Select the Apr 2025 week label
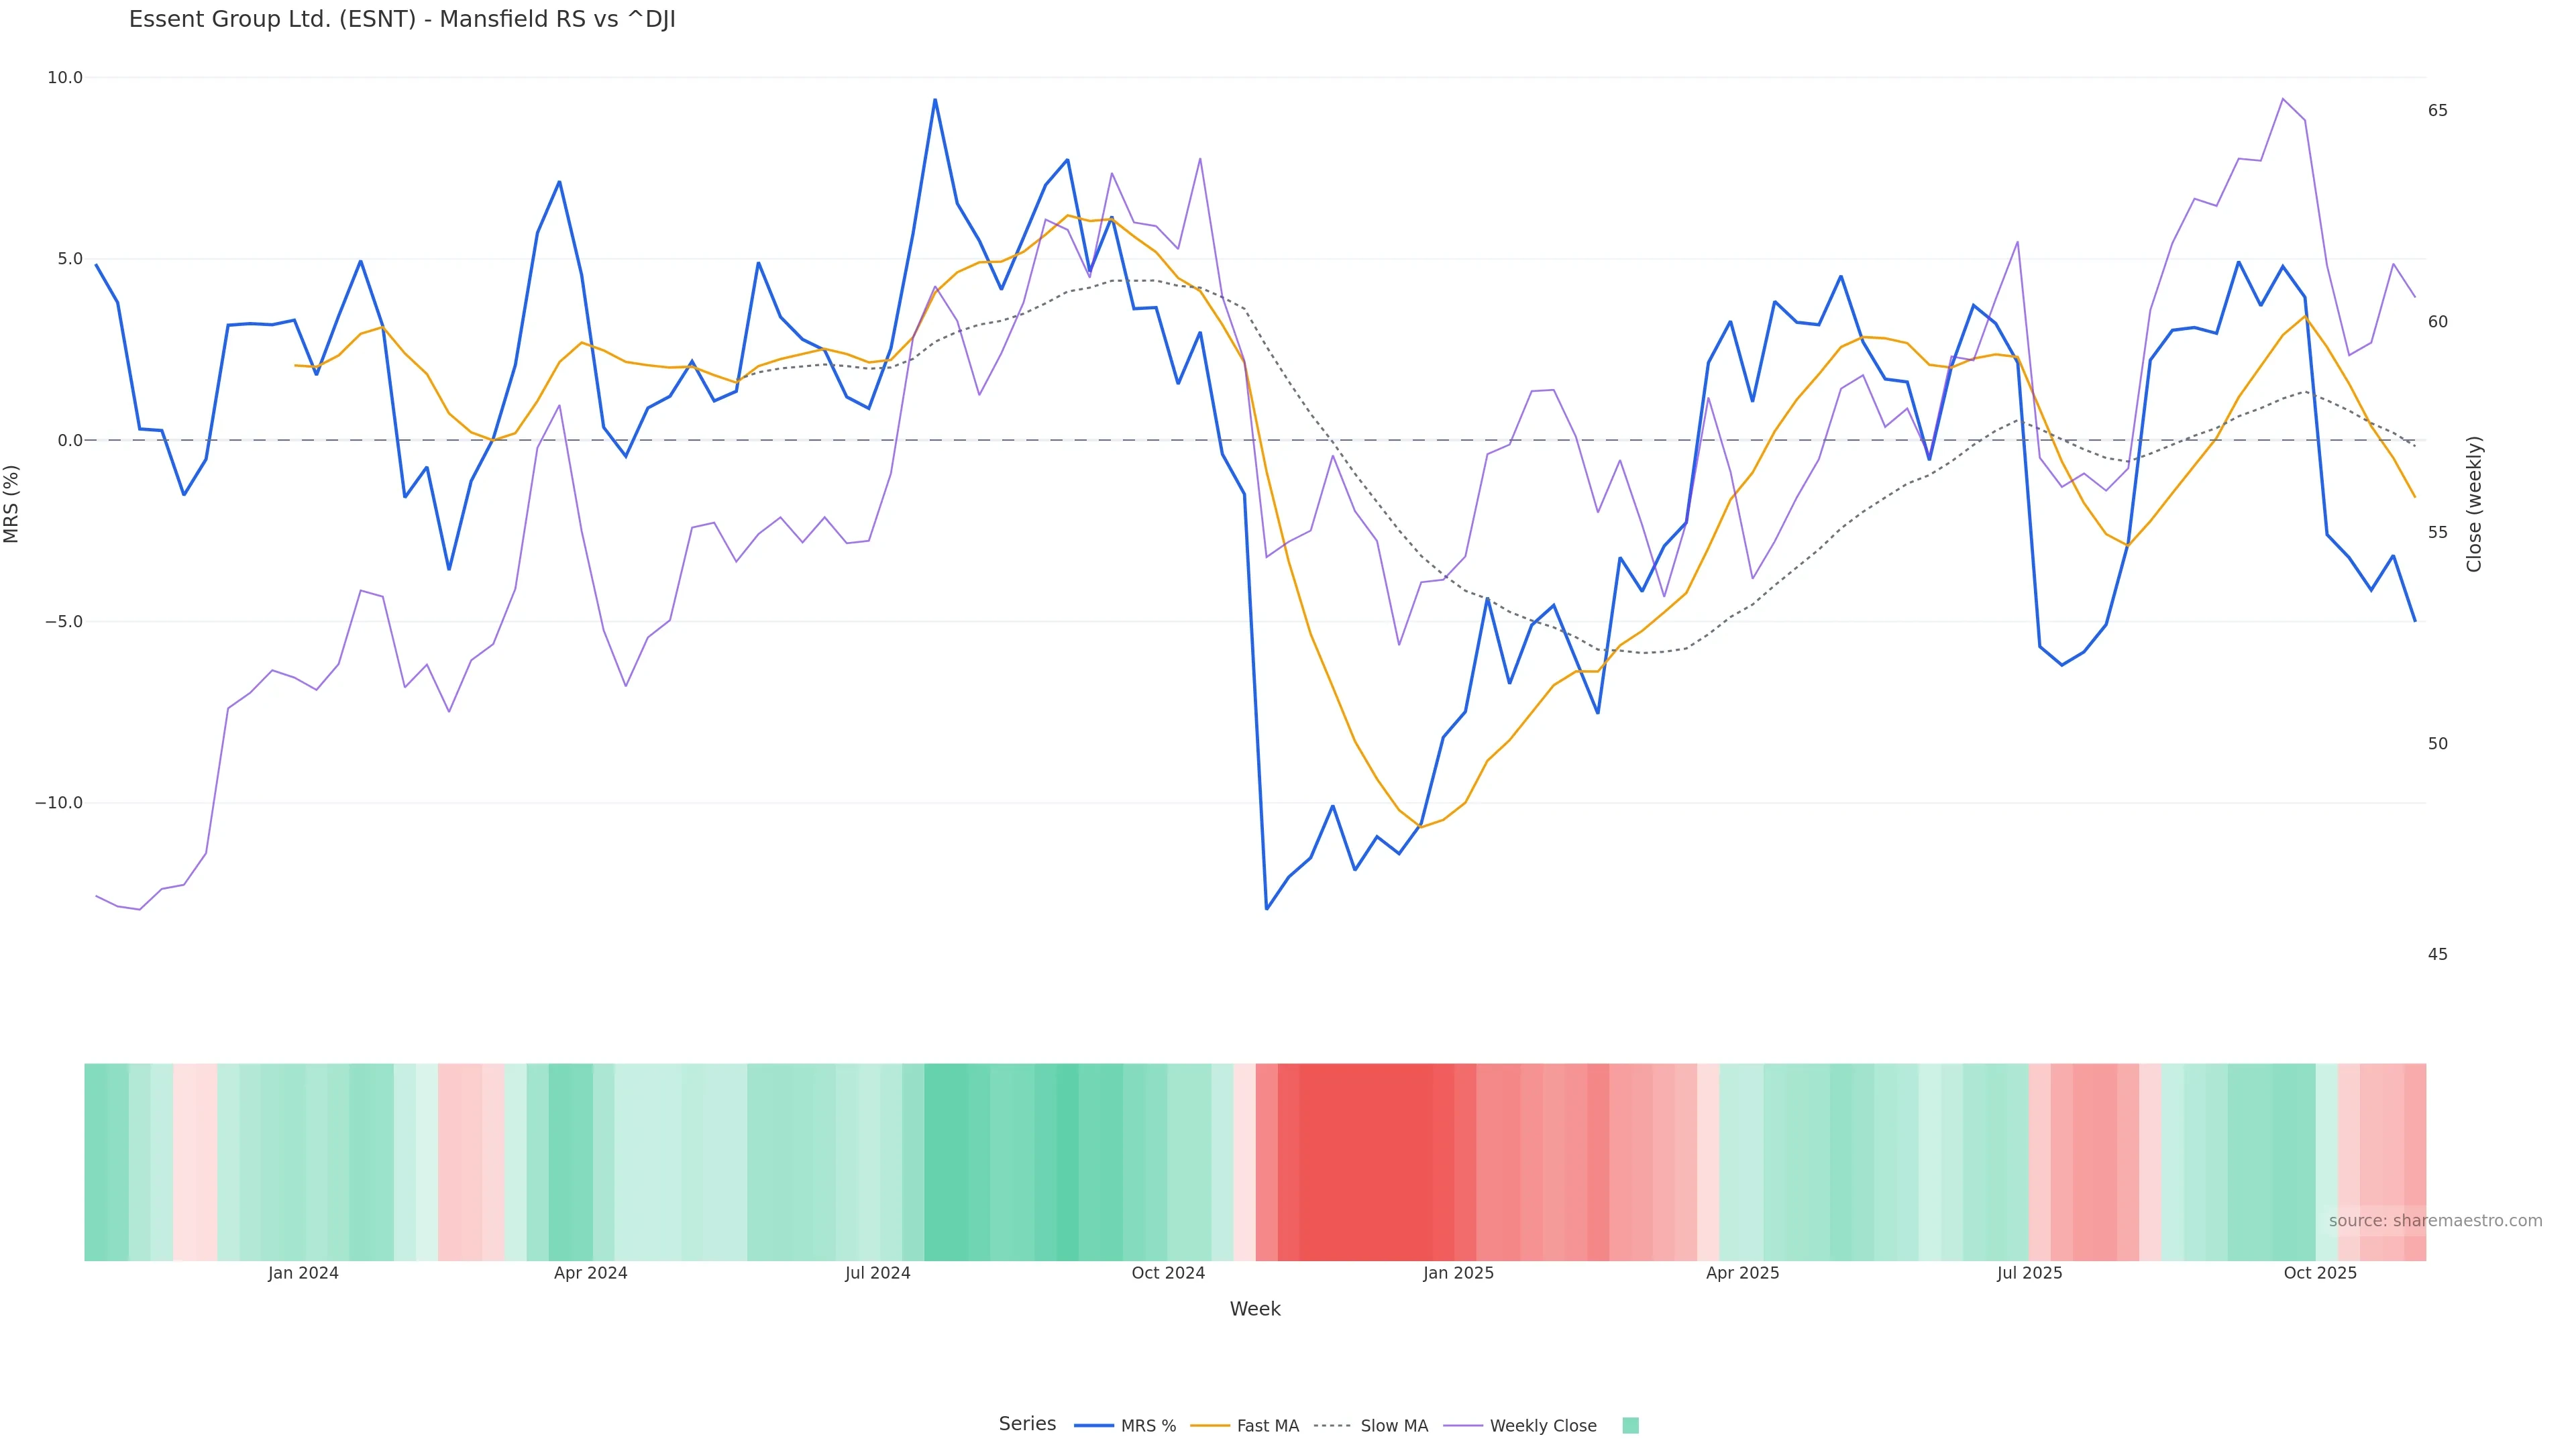Viewport: 2576px width, 1449px height. 1742,1273
